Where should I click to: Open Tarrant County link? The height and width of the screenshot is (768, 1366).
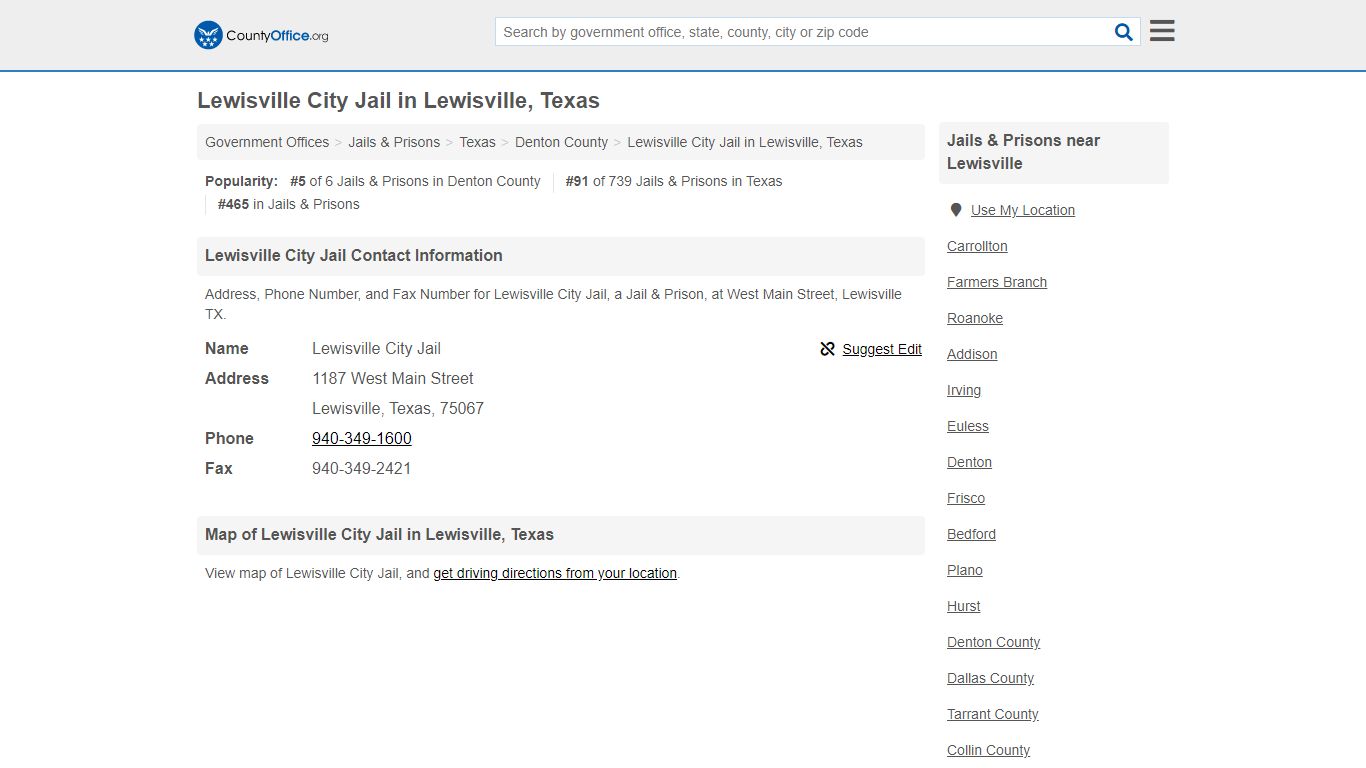993,714
